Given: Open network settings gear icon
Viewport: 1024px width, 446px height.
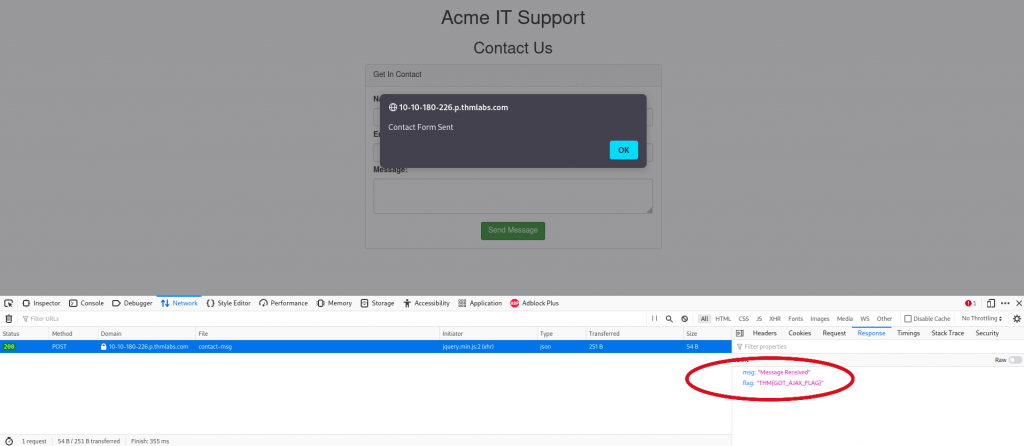Looking at the screenshot, I should [x=1017, y=318].
